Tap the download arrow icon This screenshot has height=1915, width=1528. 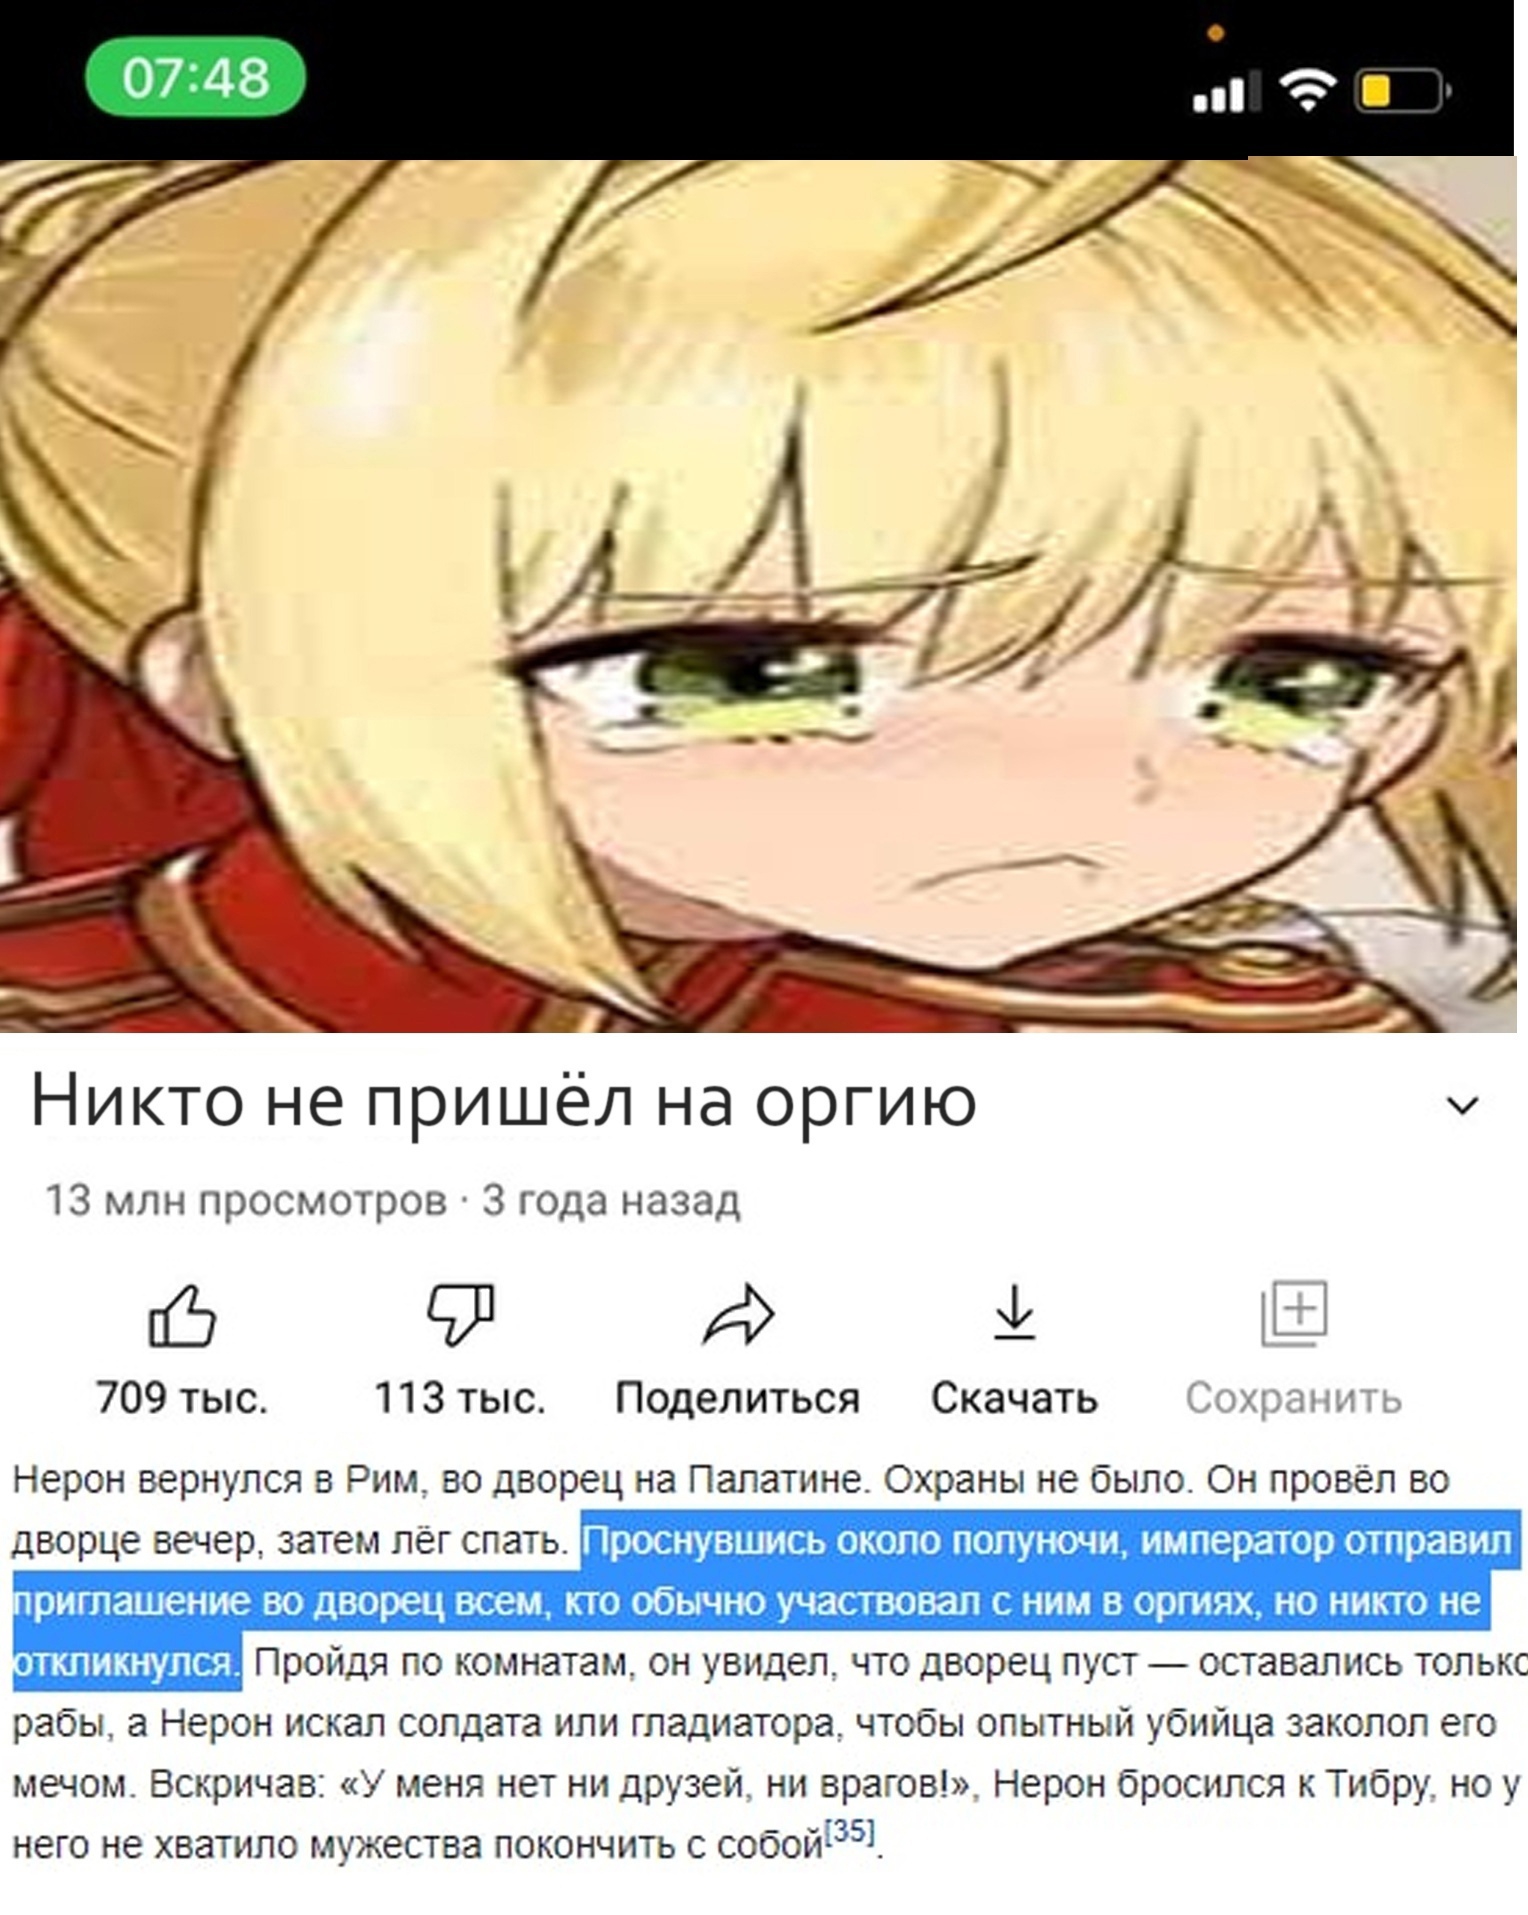tap(1015, 1313)
